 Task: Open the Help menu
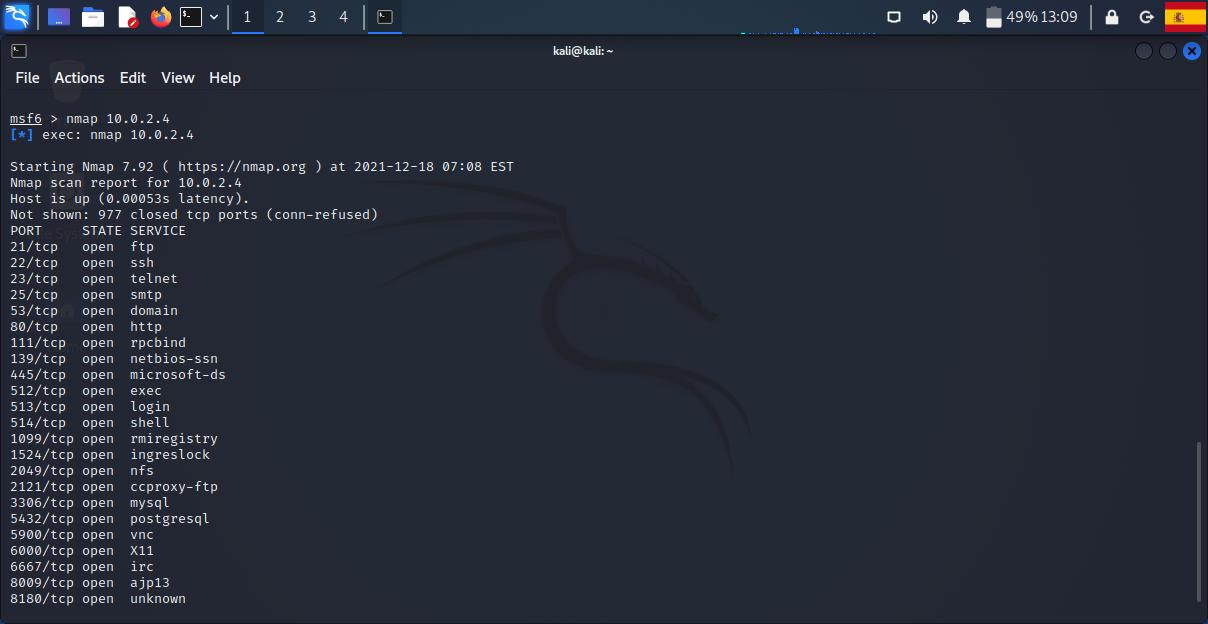click(225, 78)
